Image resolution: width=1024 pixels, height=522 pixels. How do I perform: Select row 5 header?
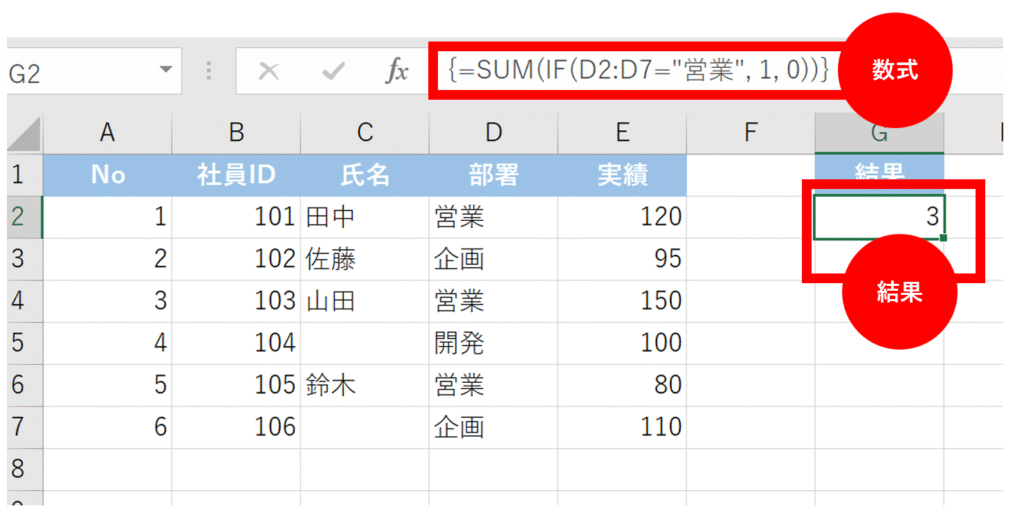[x=20, y=343]
